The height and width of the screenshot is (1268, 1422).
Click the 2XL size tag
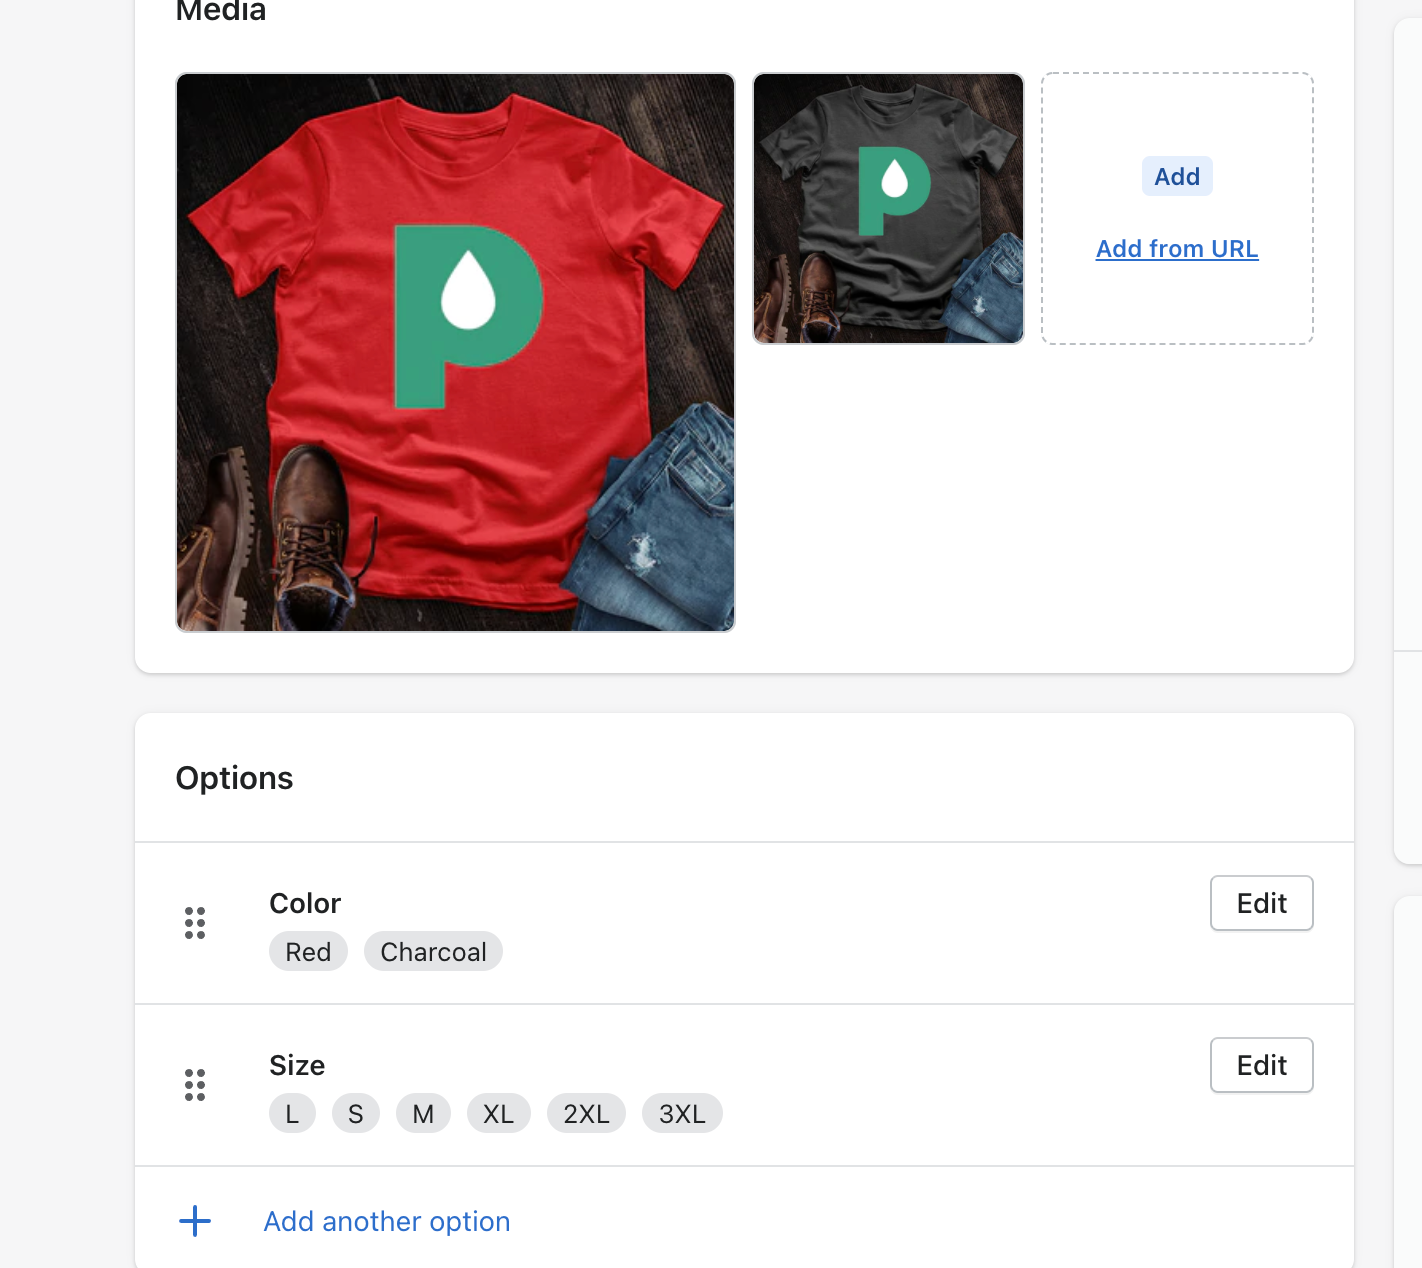pyautogui.click(x=586, y=1114)
